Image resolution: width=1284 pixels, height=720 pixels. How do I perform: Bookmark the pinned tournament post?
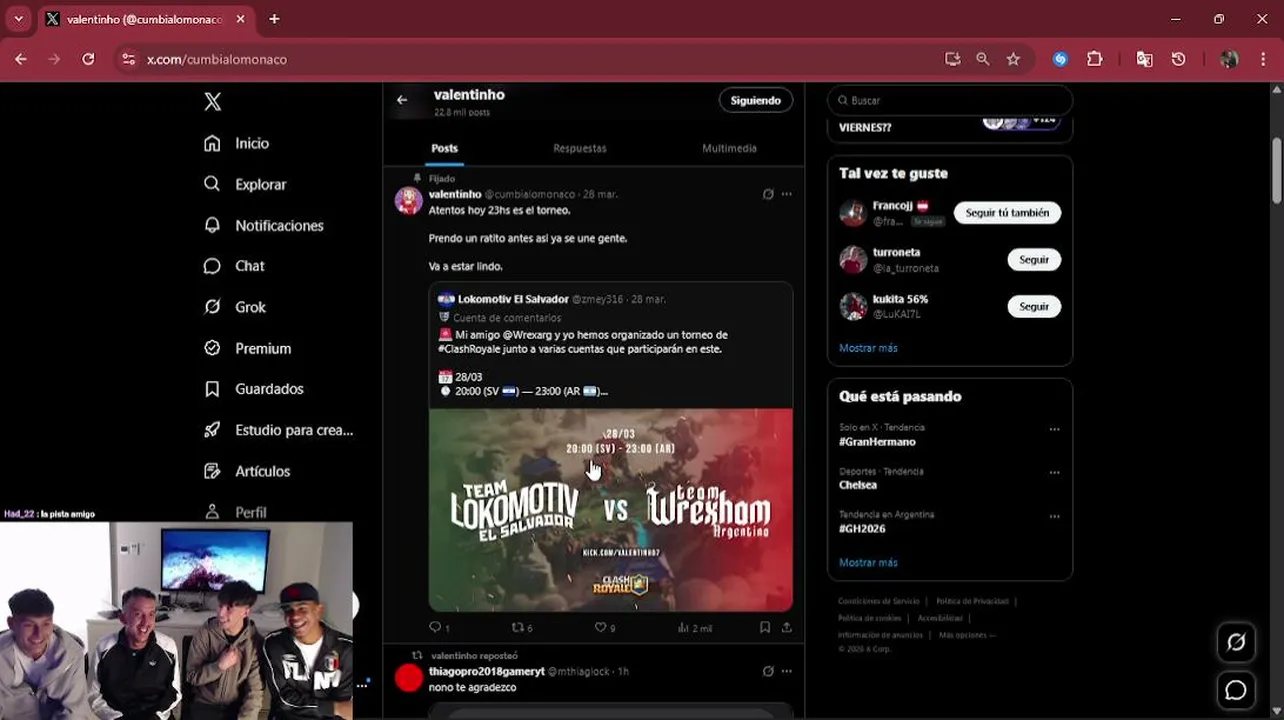pos(765,627)
